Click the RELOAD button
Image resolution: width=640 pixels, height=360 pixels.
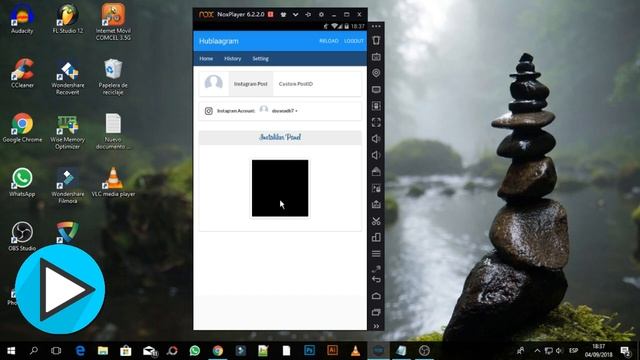point(329,41)
